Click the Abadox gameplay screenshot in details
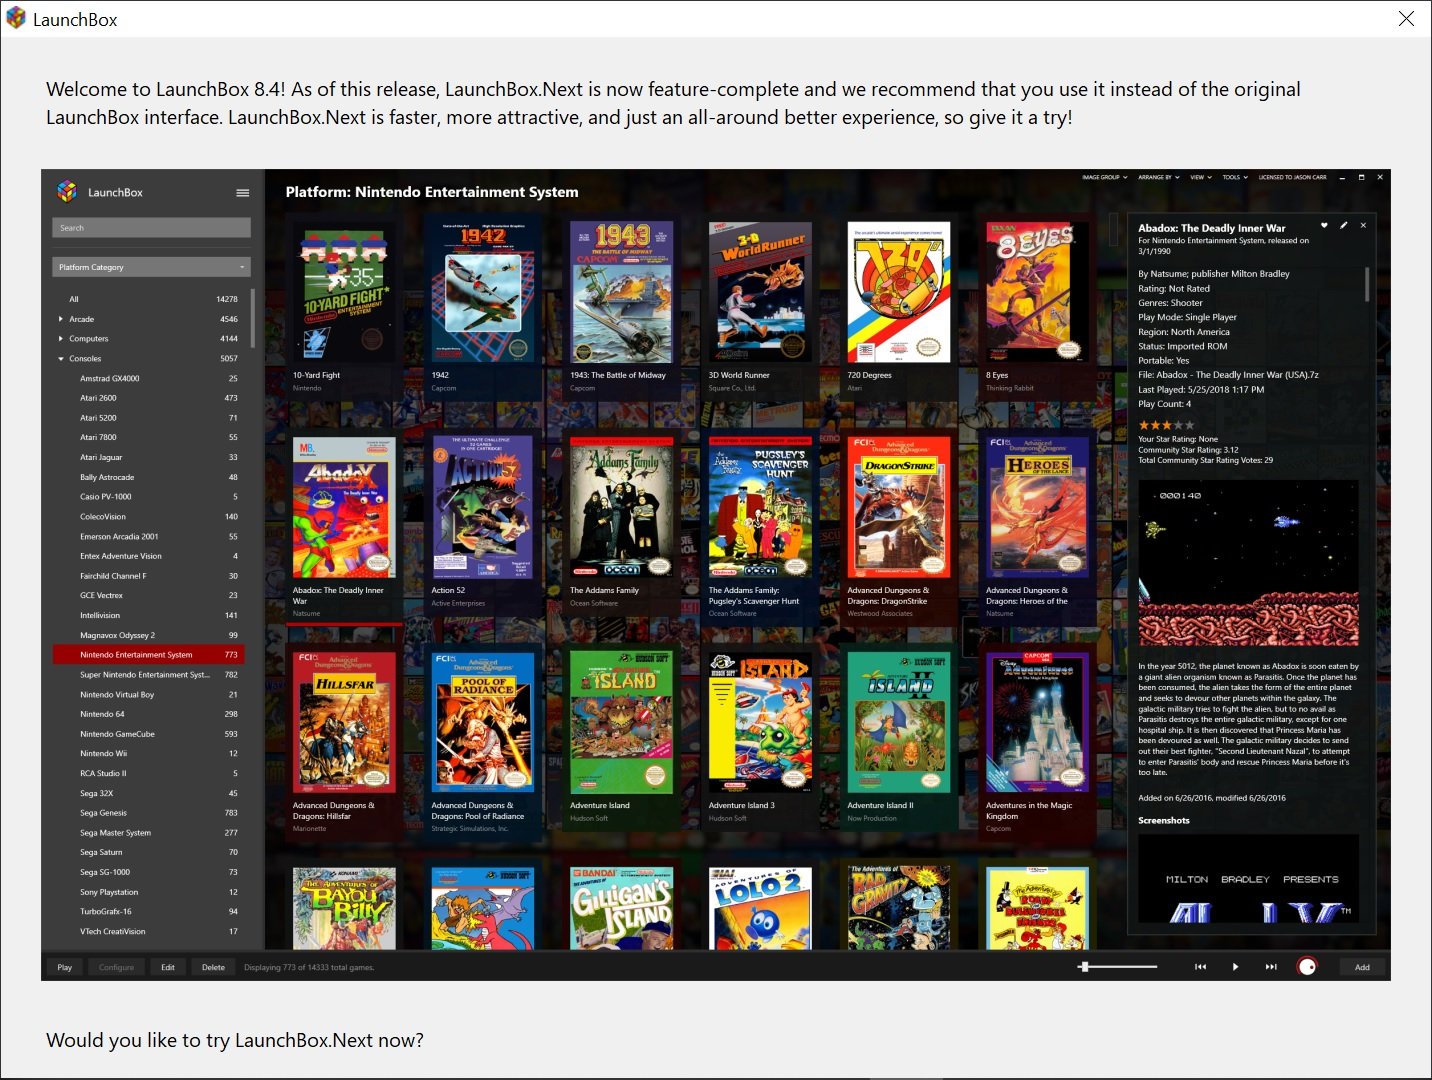1432x1080 pixels. (x=1249, y=564)
